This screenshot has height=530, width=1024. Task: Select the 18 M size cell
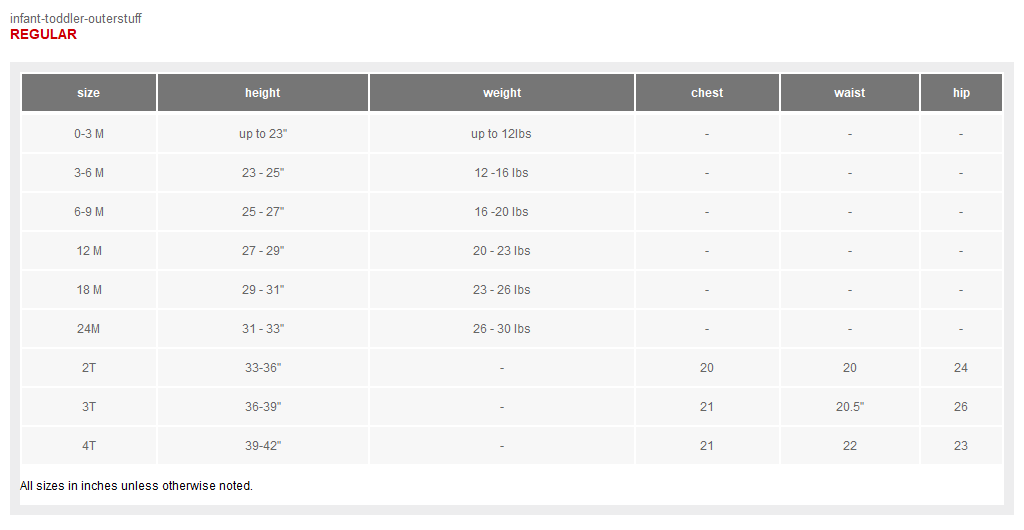(89, 290)
